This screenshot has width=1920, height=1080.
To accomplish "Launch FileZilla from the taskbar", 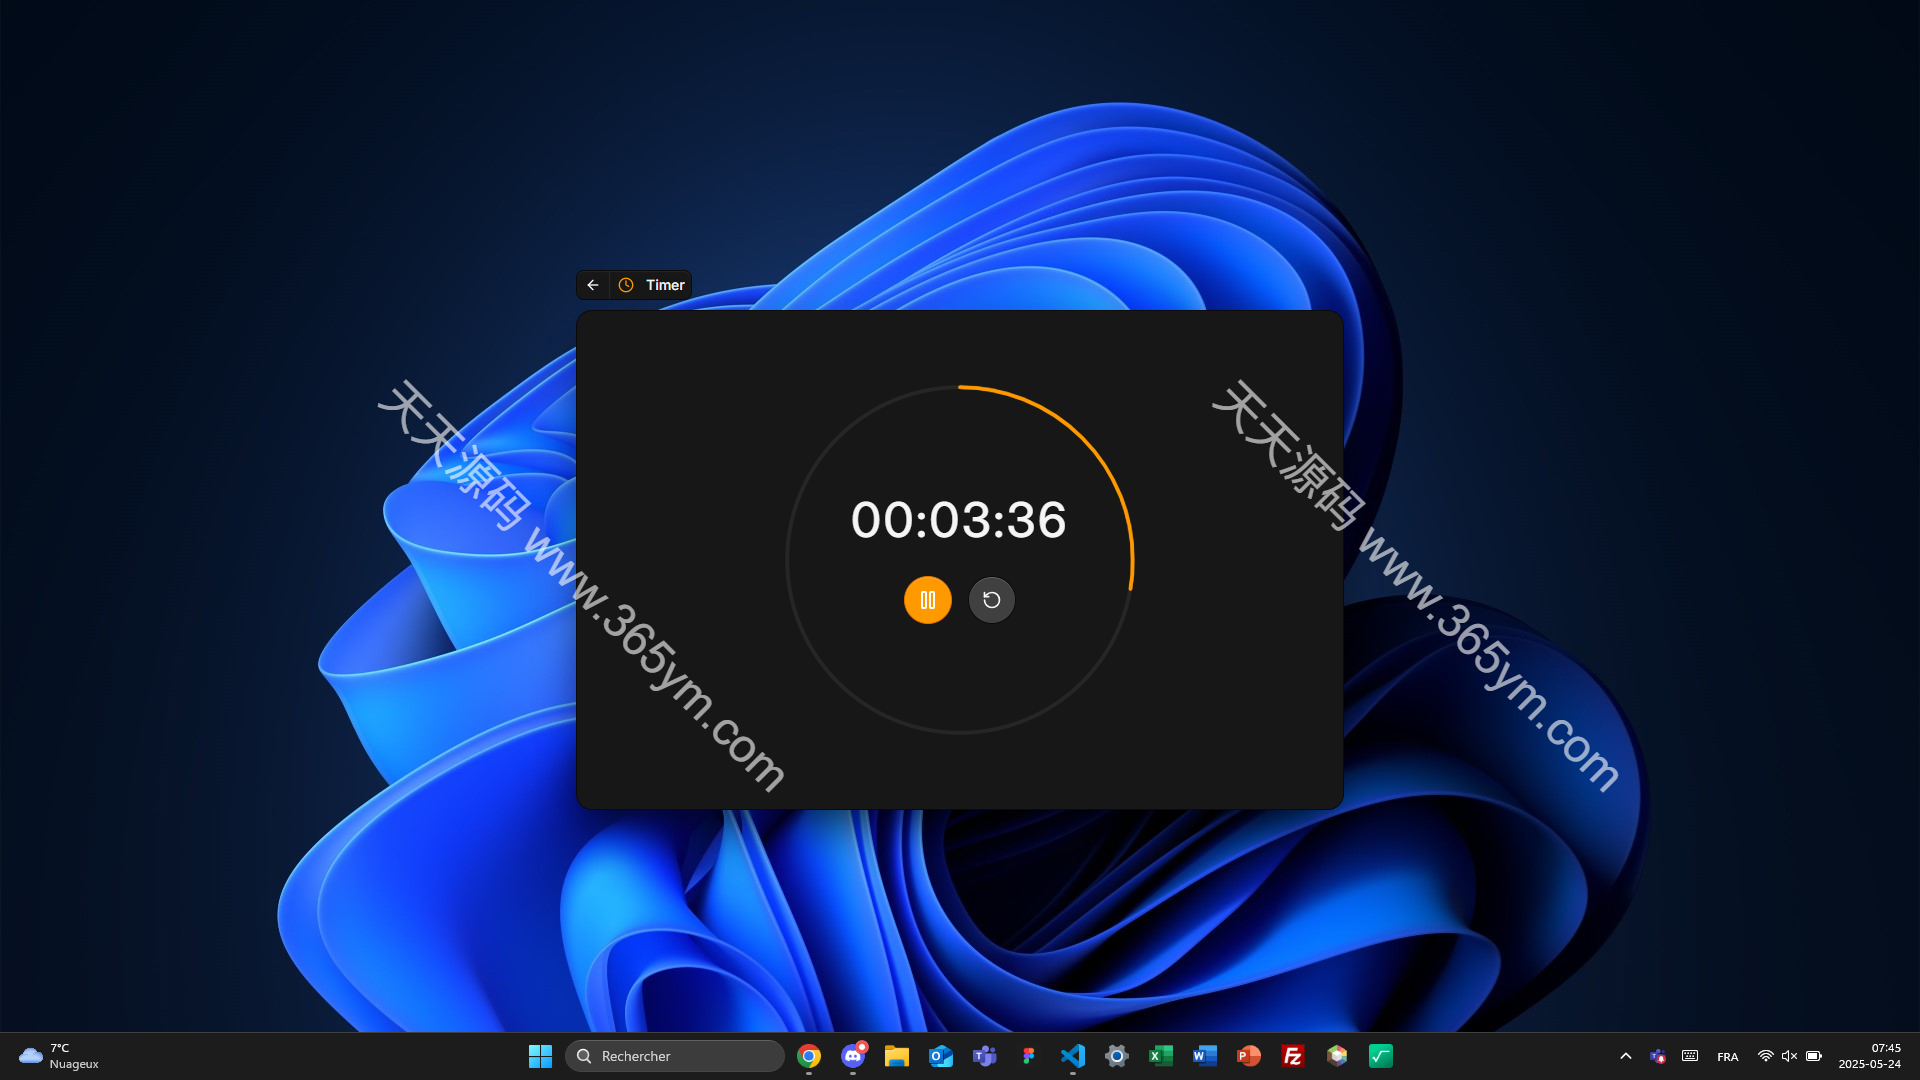I will point(1292,1055).
